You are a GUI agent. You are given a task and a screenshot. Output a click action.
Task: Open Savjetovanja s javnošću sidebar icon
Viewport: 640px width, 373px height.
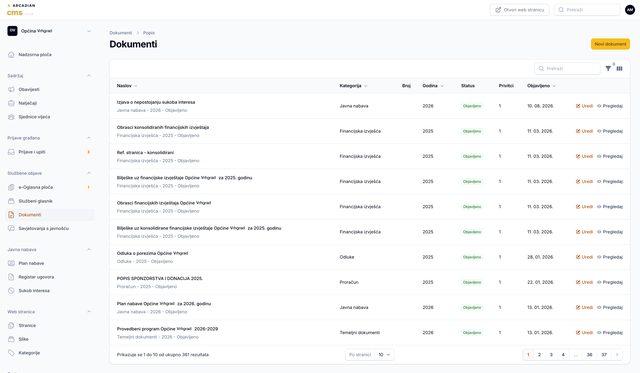[11, 229]
